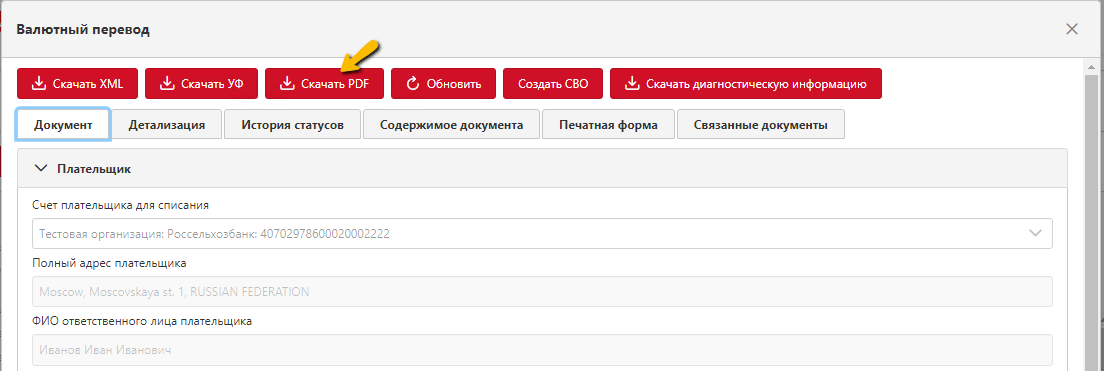Open Связанные документы tab

(760, 125)
